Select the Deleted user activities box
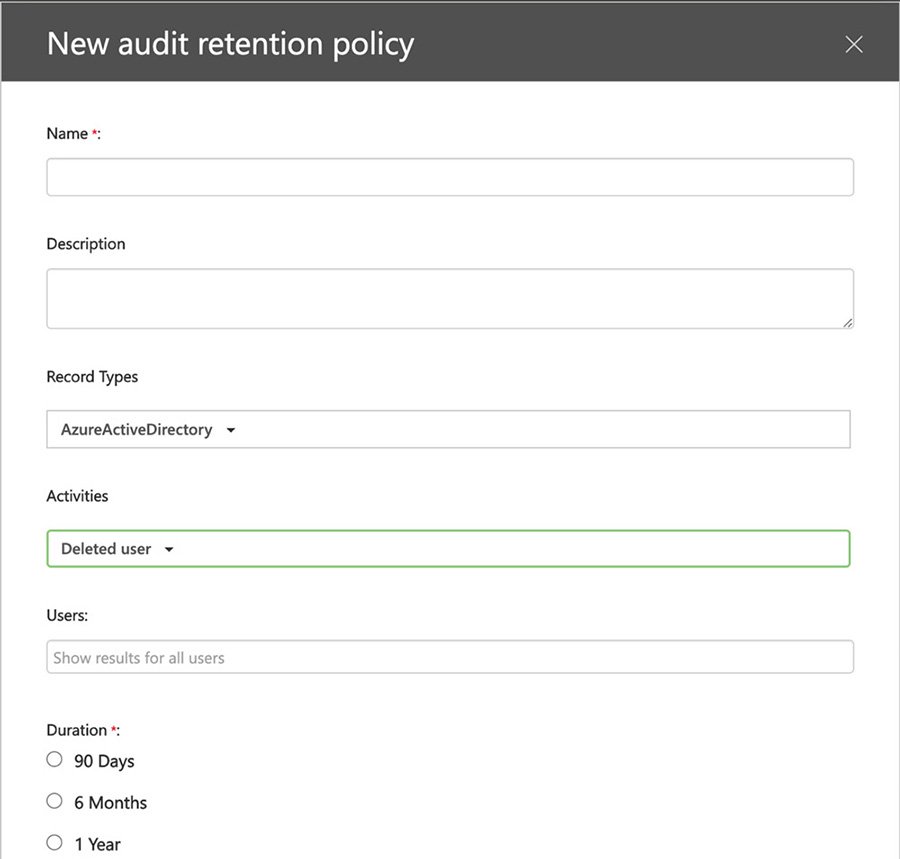Screen dimensions: 900x859 pos(450,548)
